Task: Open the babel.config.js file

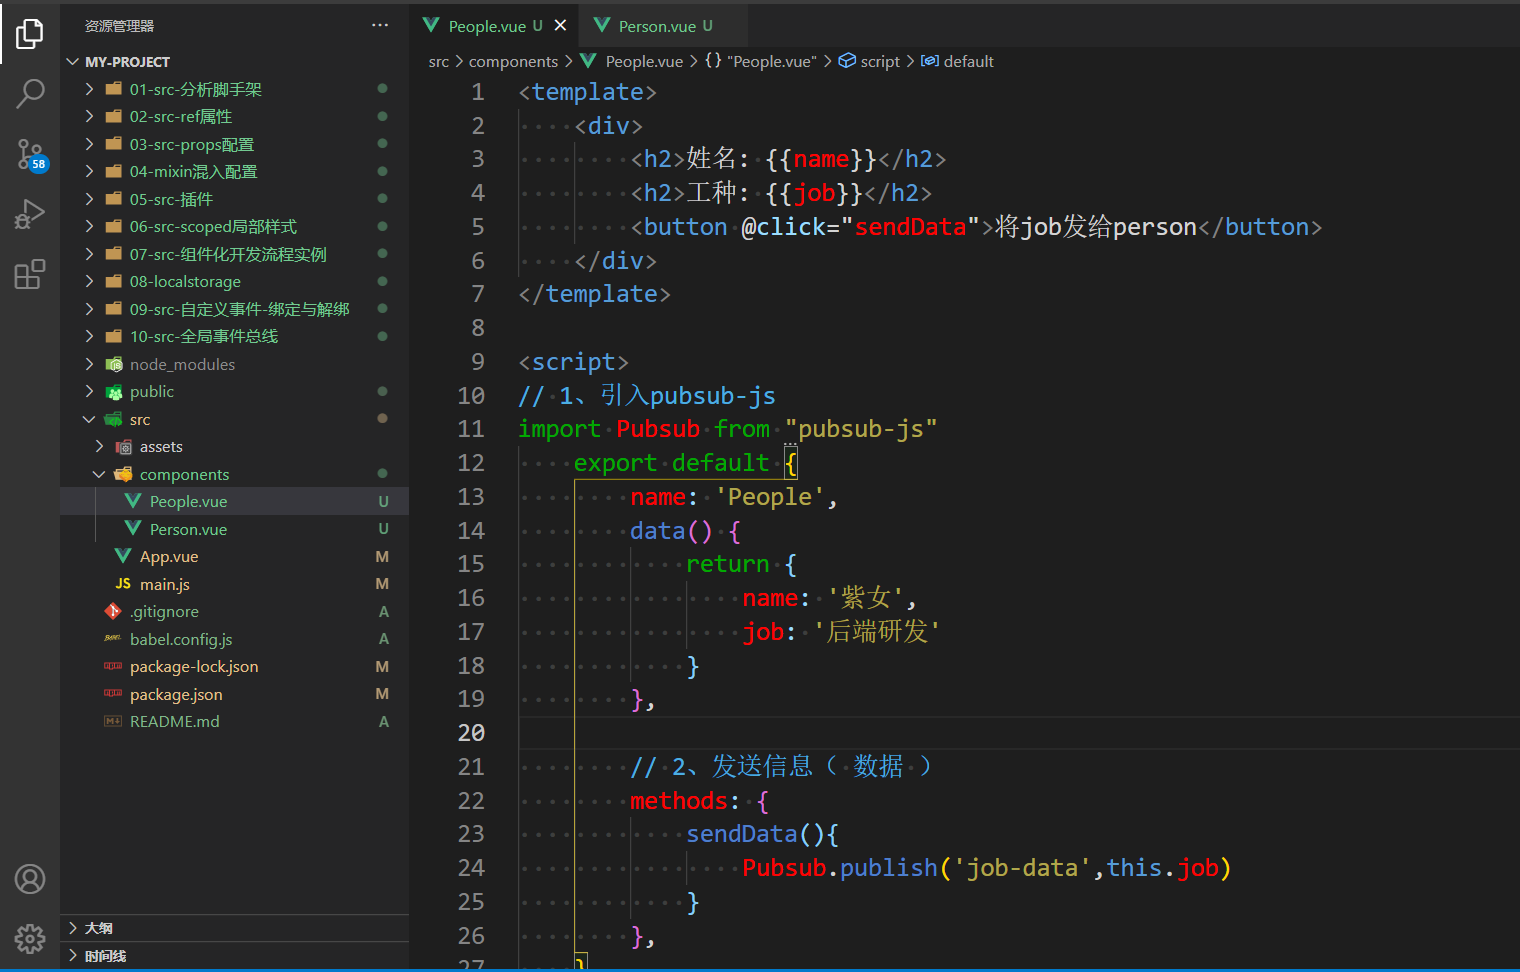Action: point(235,639)
